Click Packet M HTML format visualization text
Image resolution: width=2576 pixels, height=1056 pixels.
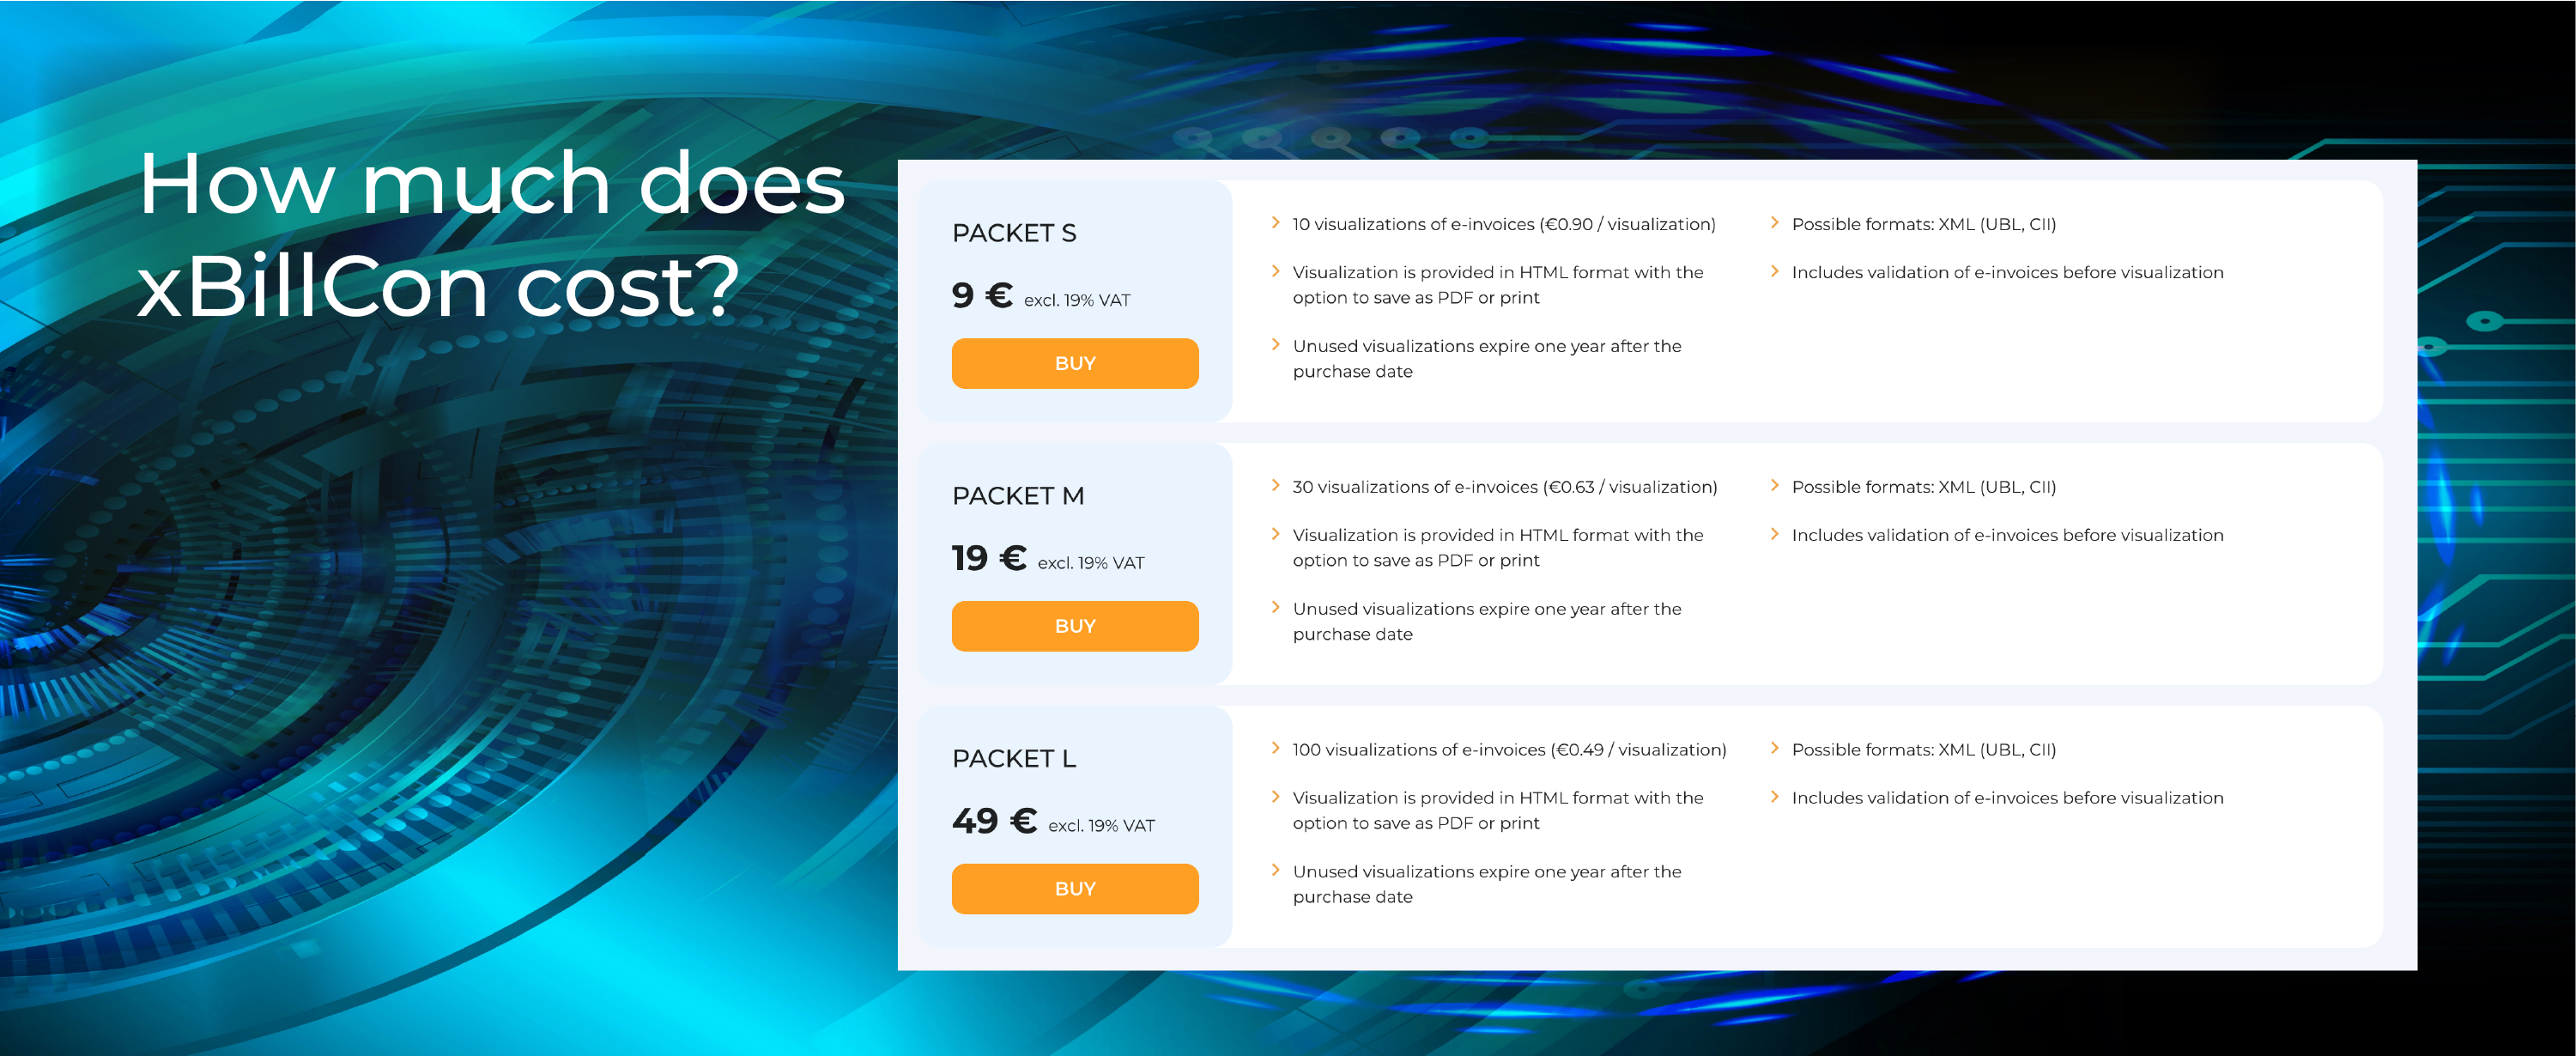coord(1498,548)
